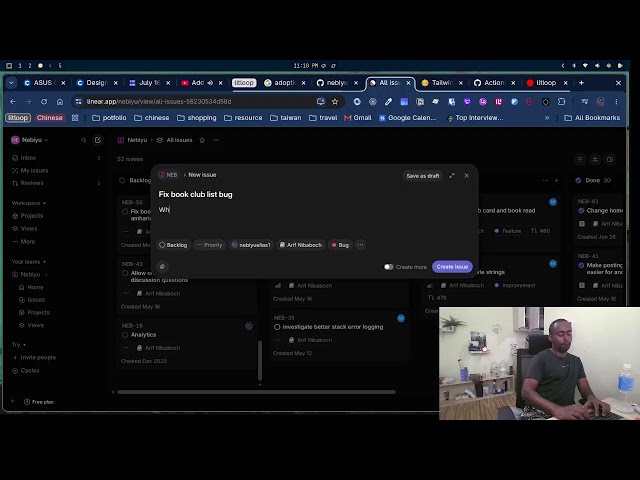Collapse the Your teams section
This screenshot has height=480, width=640.
point(29,262)
